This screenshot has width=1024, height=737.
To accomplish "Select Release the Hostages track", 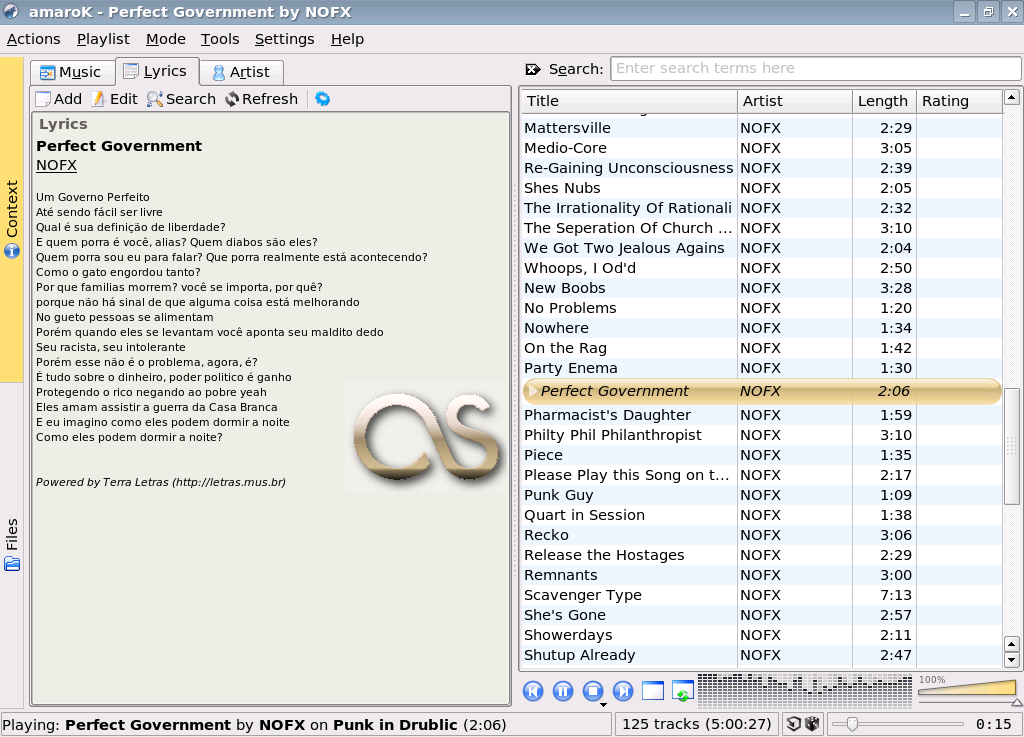I will [x=761, y=556].
